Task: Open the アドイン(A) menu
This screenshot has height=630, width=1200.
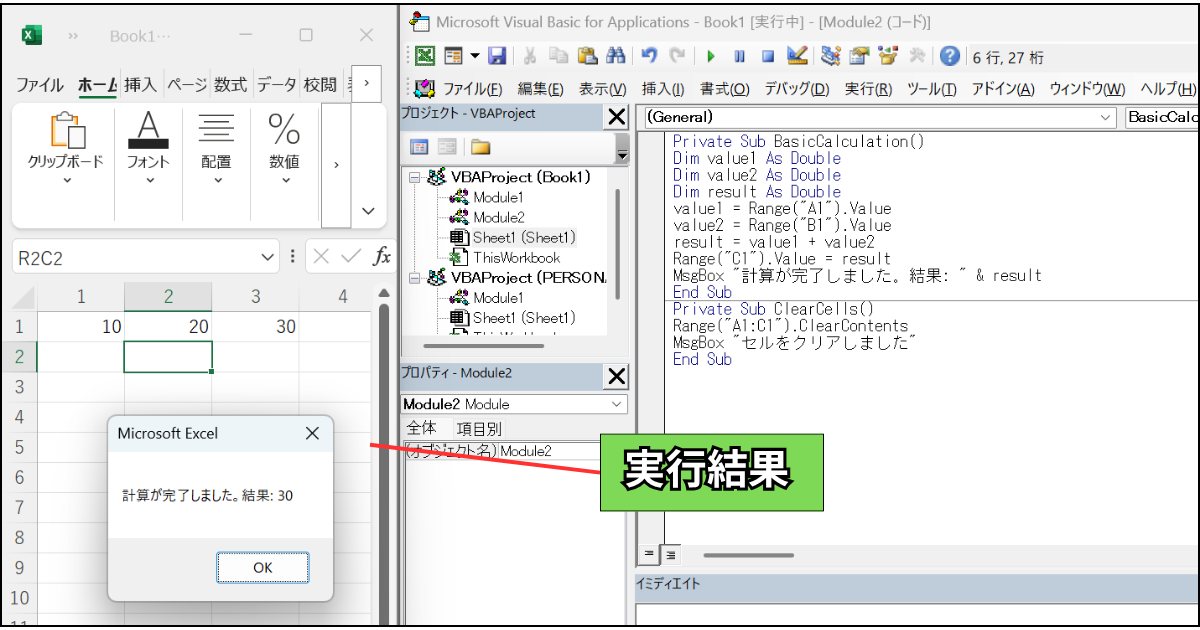Action: point(1003,89)
